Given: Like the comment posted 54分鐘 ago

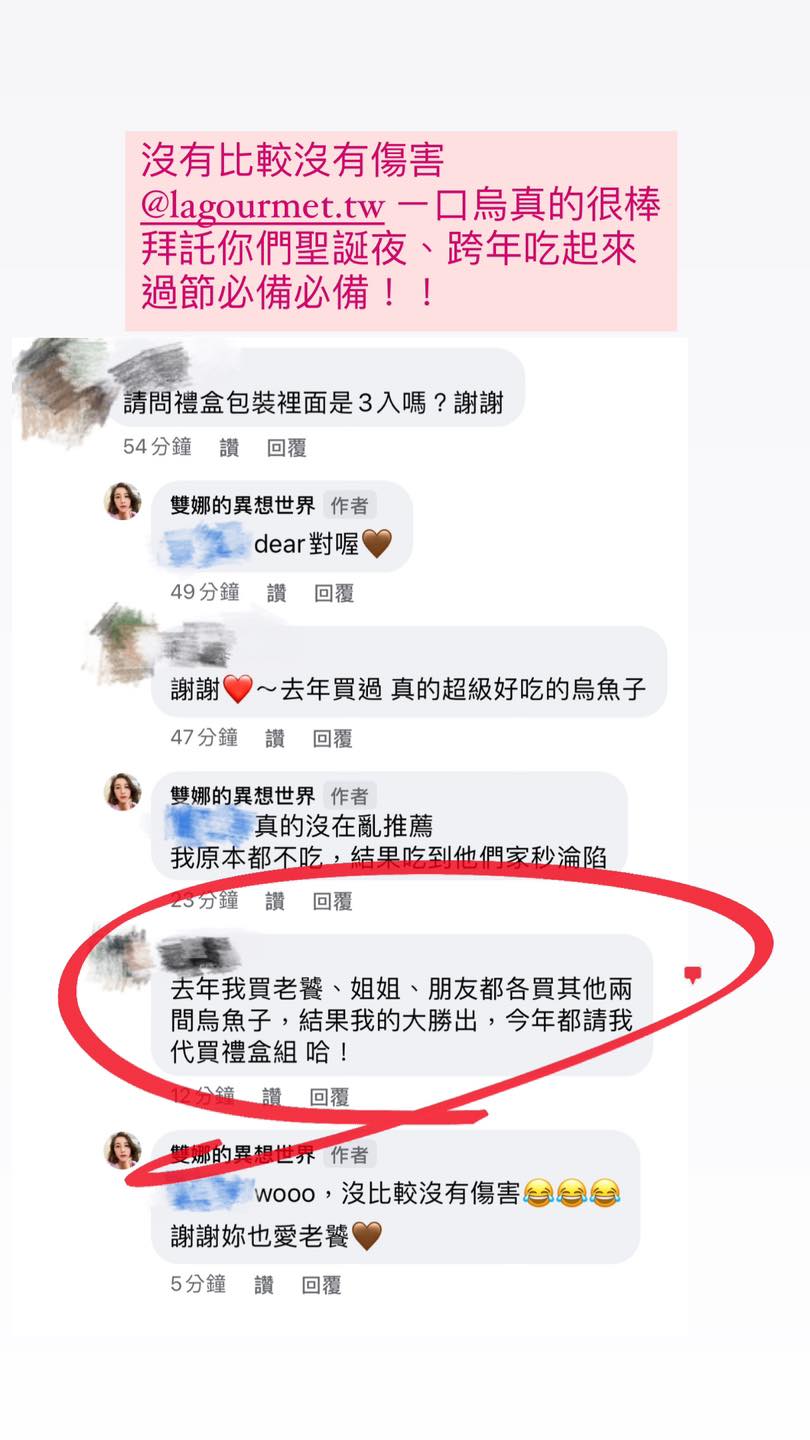Looking at the screenshot, I should pos(229,447).
